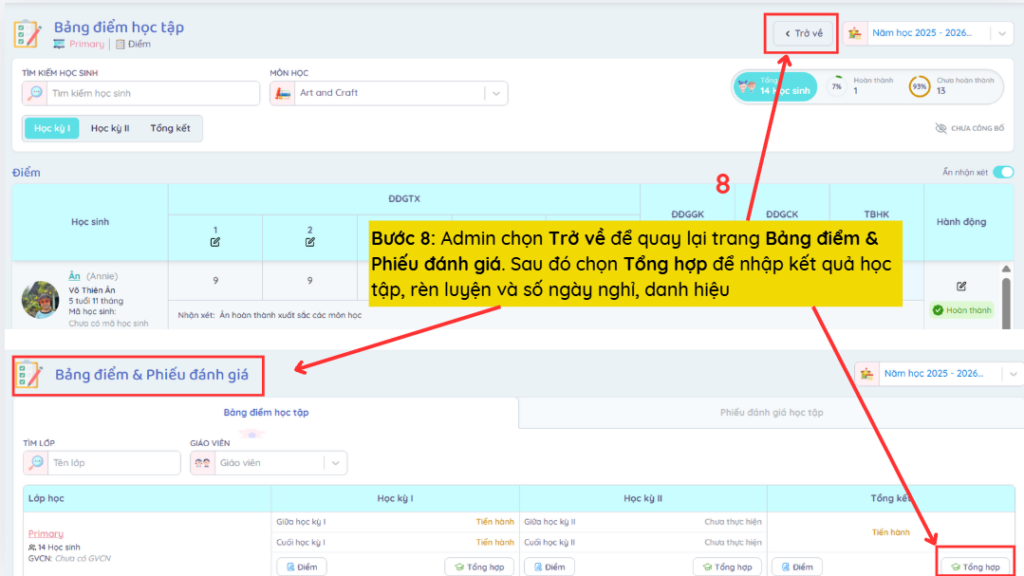1024x576 pixels.
Task: Click the magnifier icon in Tên lớp field
Action: click(37, 463)
